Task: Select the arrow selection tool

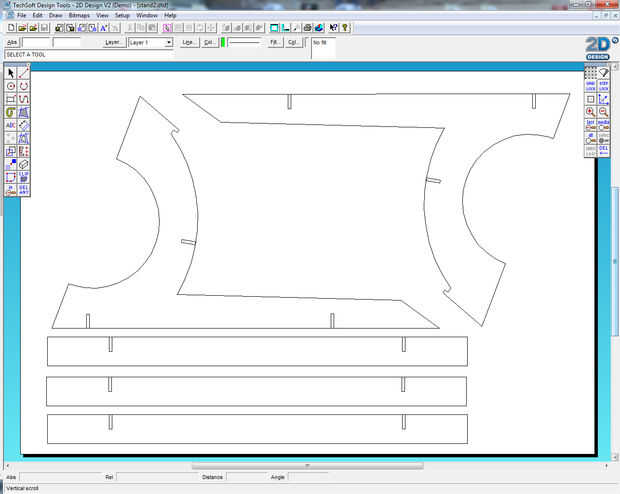Action: (11, 73)
